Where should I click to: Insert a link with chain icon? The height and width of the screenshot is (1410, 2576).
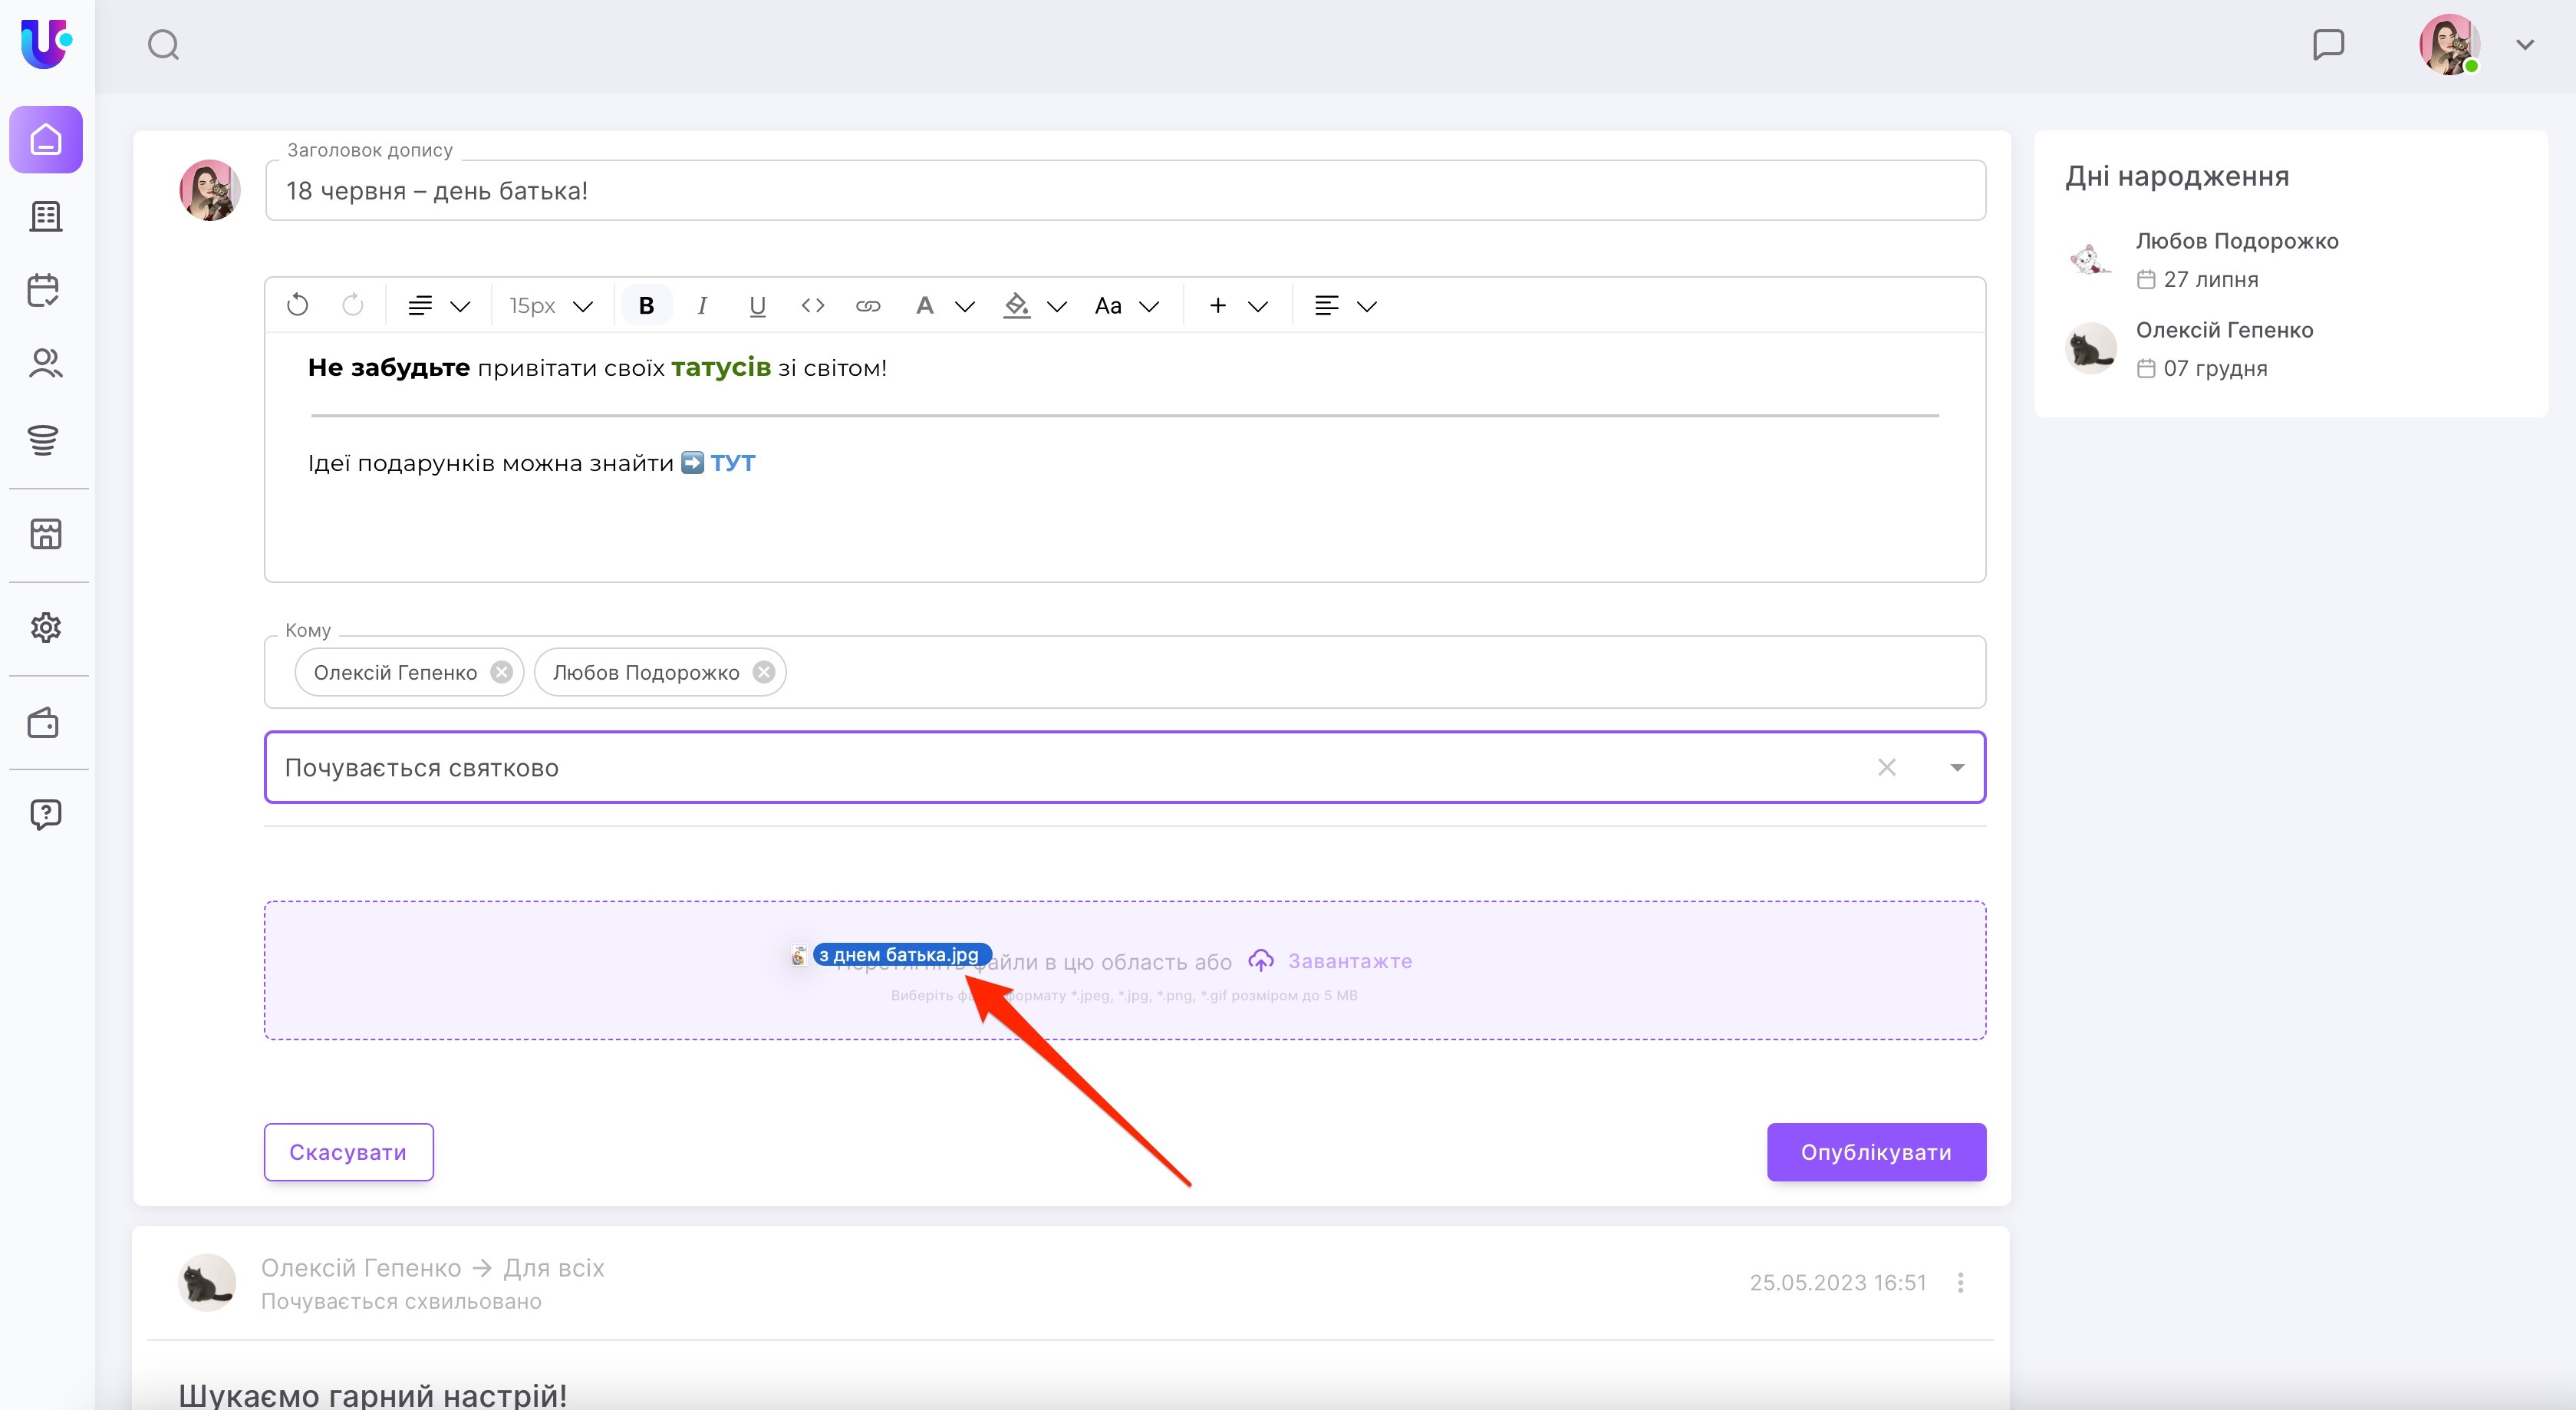[x=867, y=306]
